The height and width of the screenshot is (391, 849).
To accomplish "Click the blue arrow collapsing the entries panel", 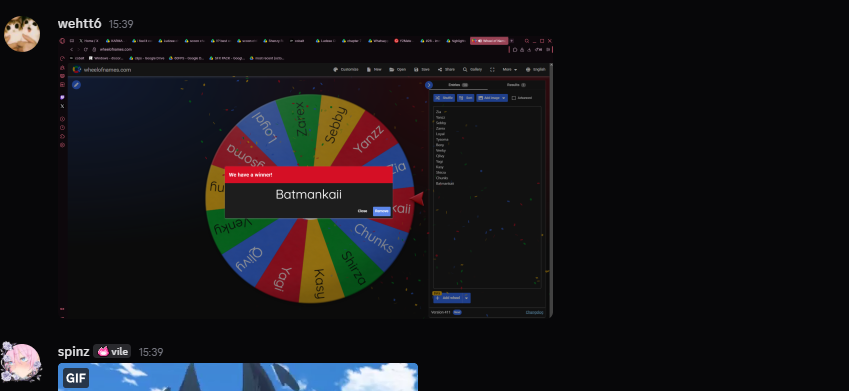I will (429, 85).
